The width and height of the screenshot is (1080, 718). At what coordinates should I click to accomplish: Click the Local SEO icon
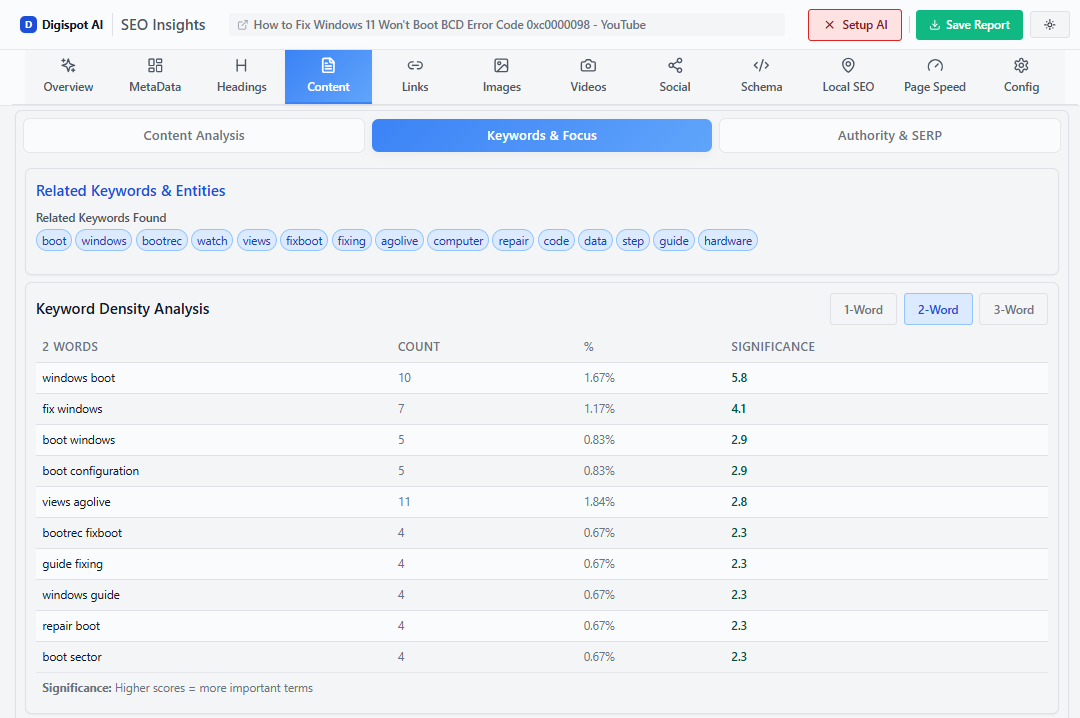848,65
